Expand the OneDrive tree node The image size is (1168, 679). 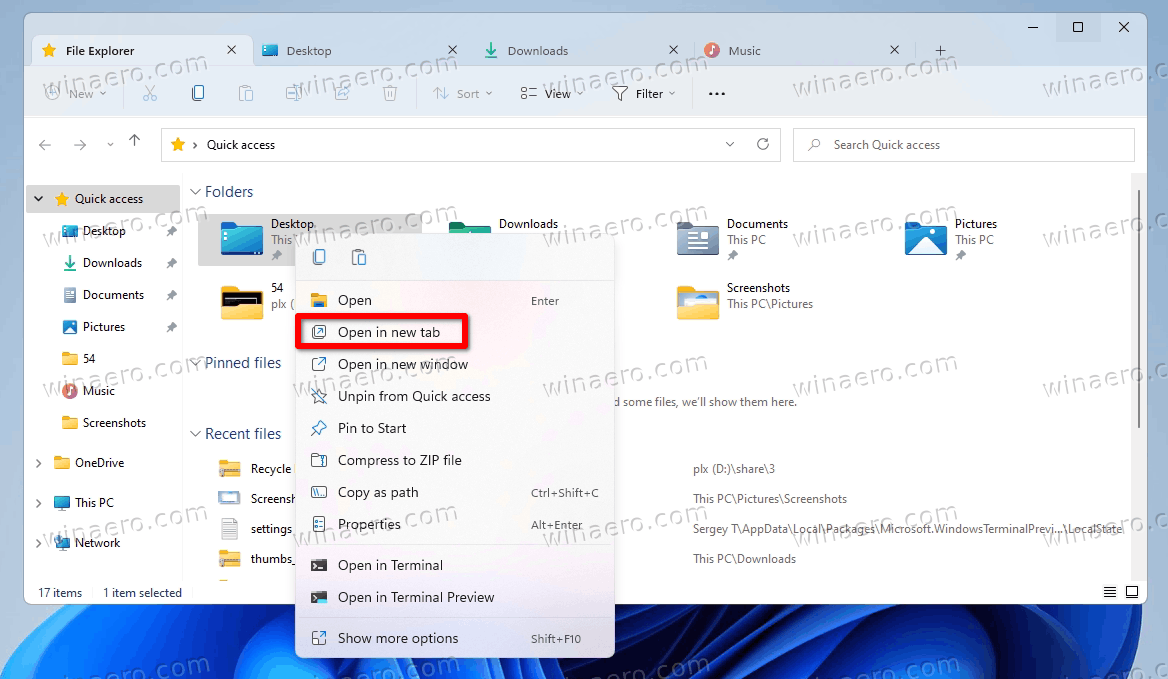click(x=39, y=463)
